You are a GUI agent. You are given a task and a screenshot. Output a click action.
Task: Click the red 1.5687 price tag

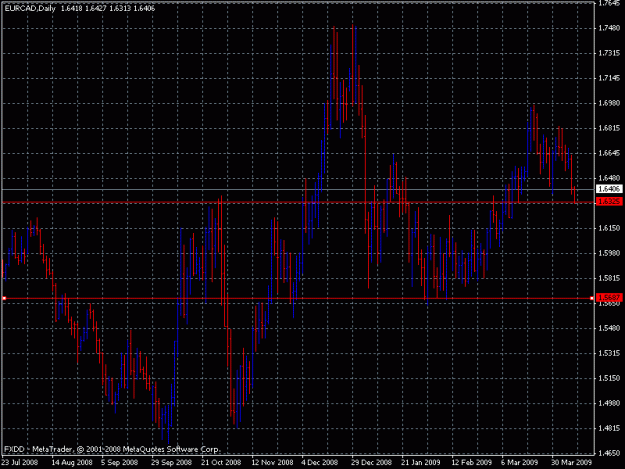pyautogui.click(x=609, y=297)
